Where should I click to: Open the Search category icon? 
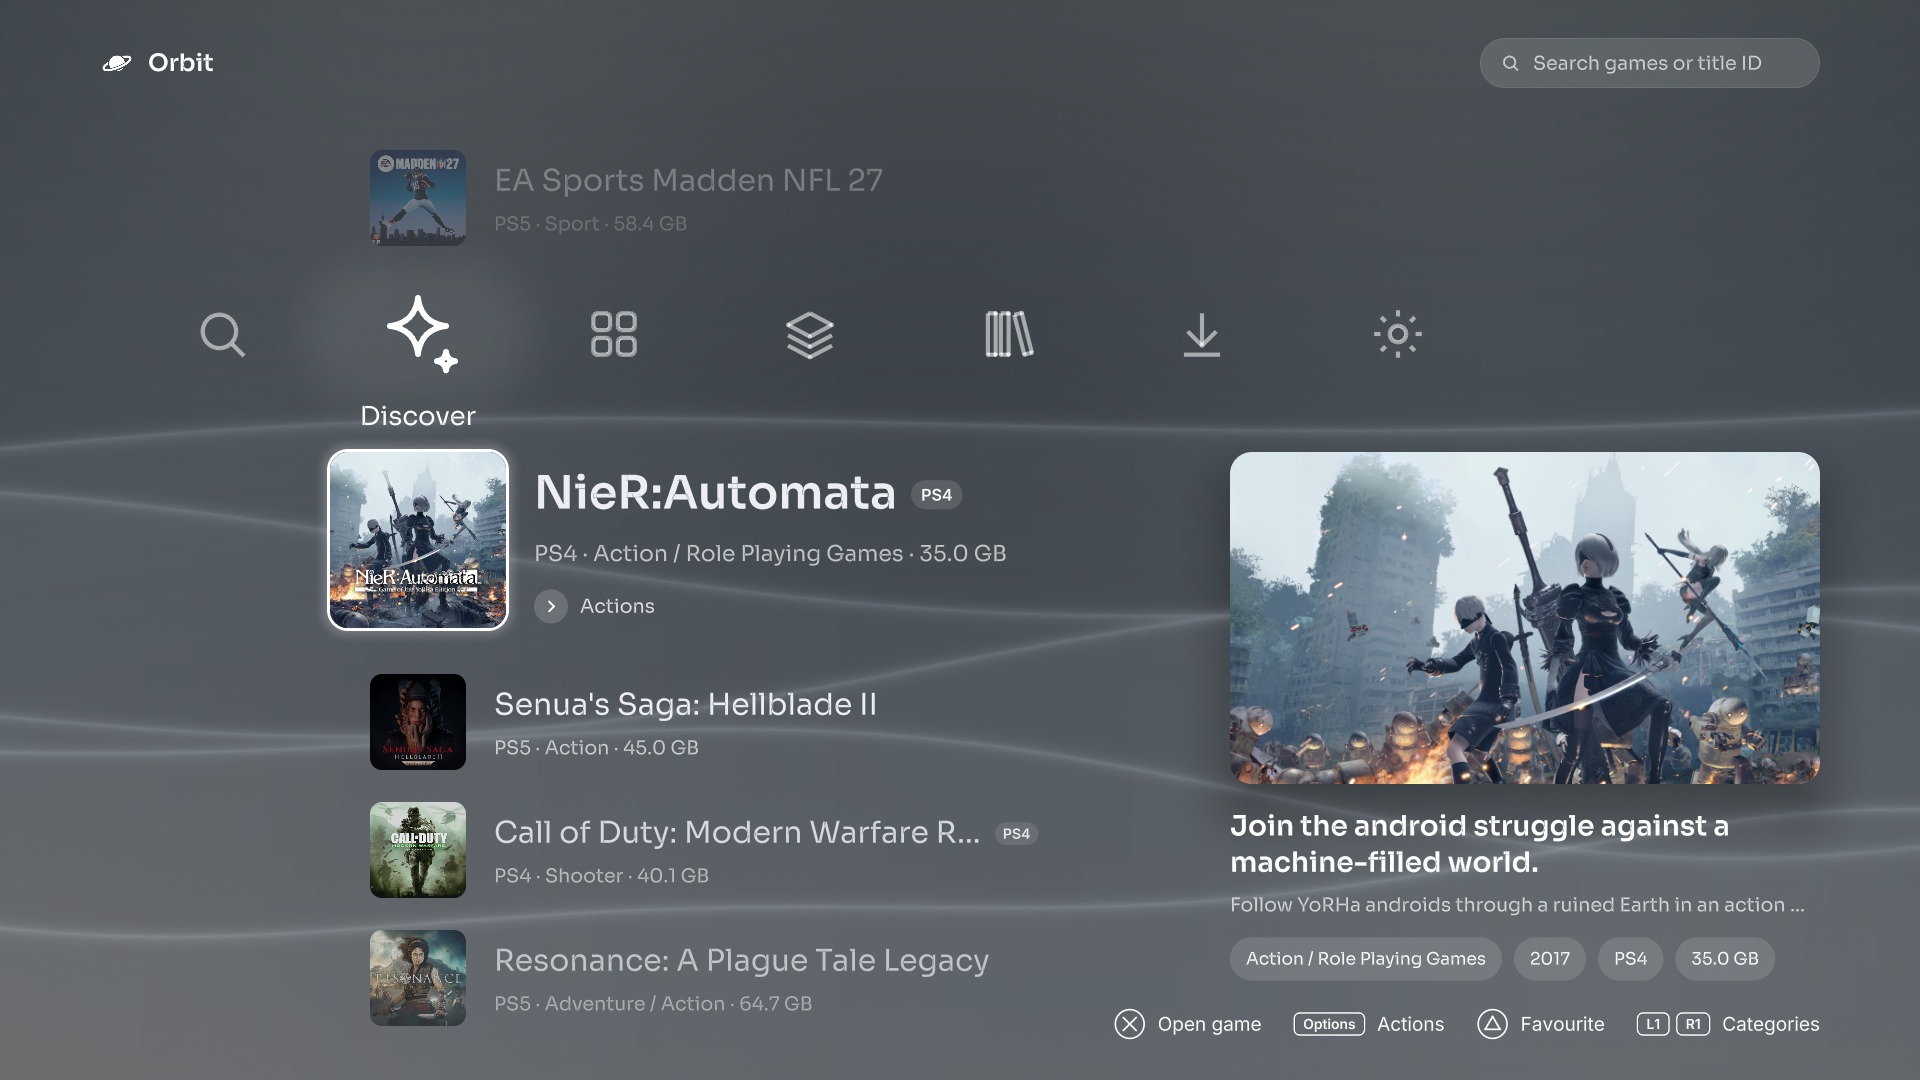coord(222,334)
